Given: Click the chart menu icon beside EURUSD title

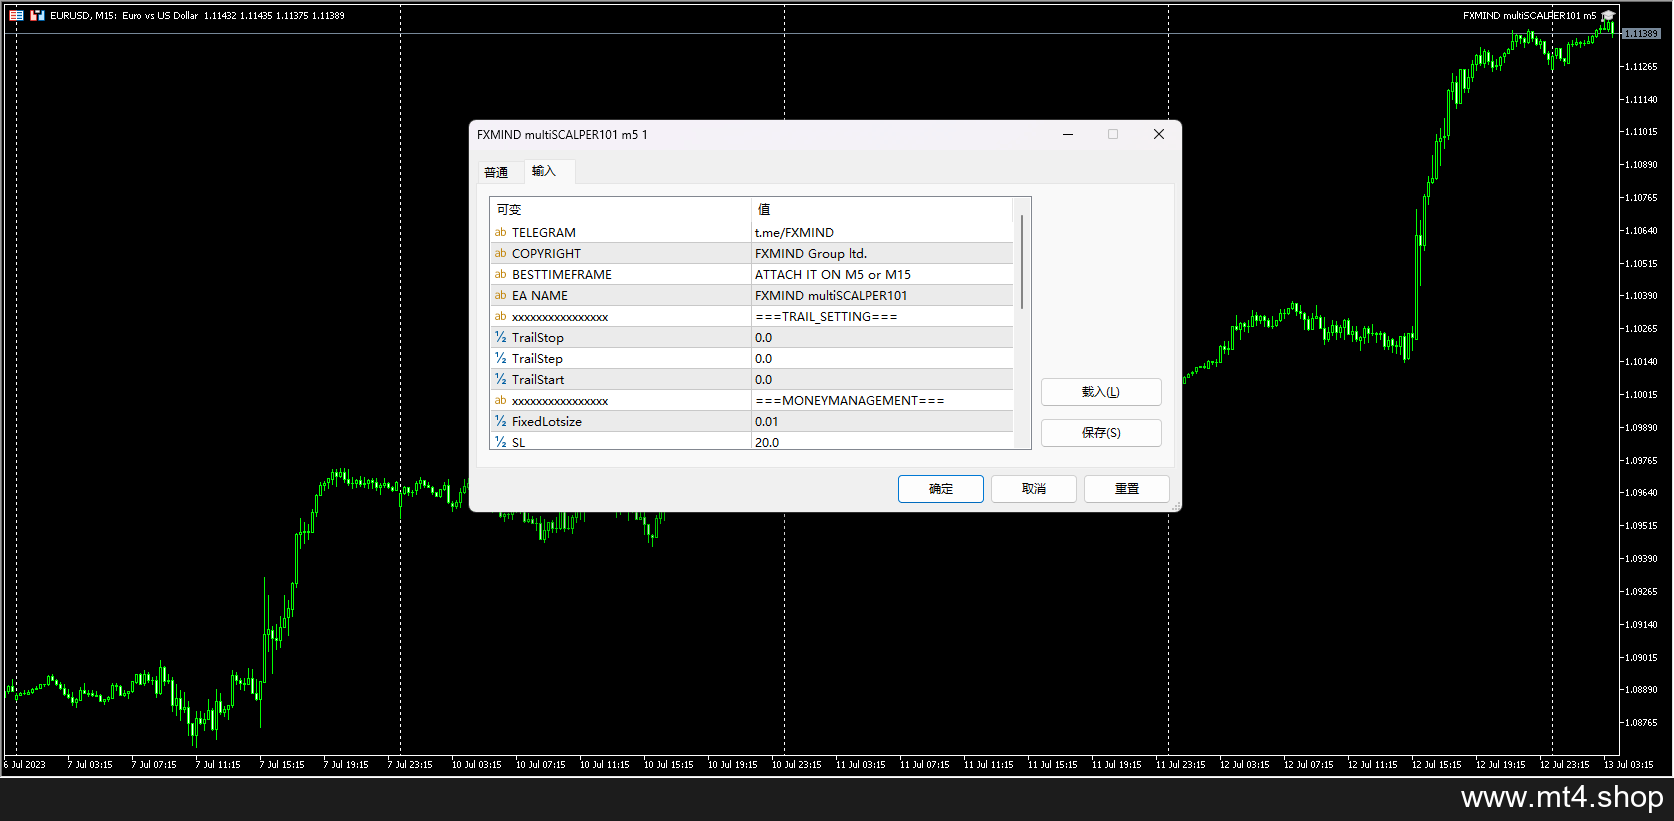Looking at the screenshot, I should point(16,16).
